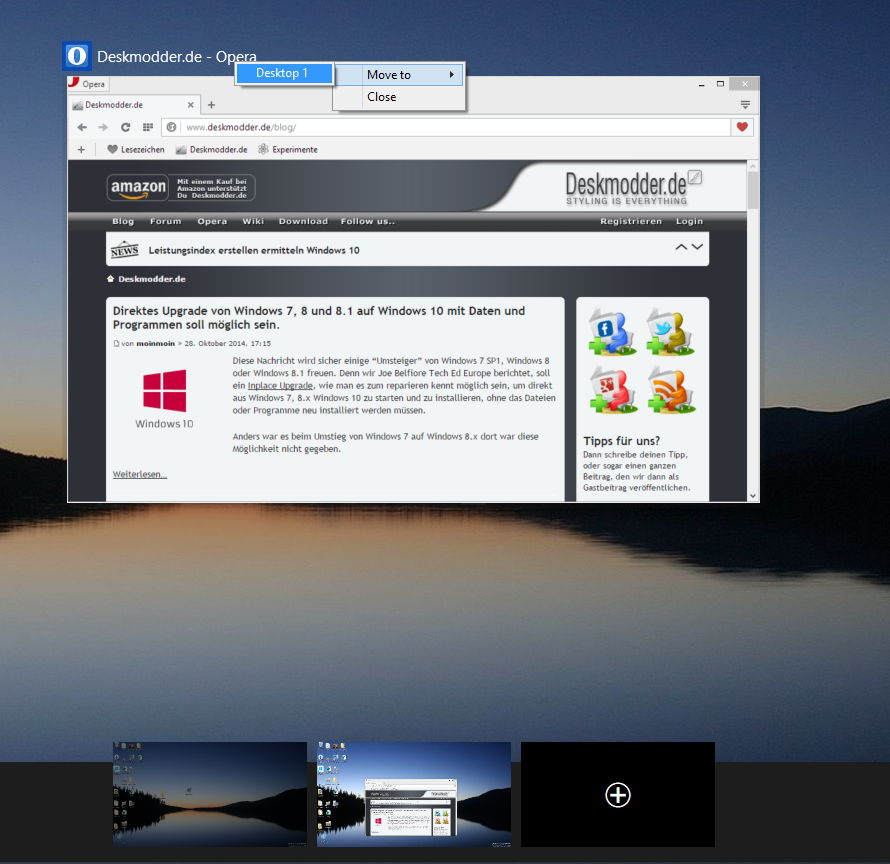Reload the page
The height and width of the screenshot is (864, 890).
[125, 127]
